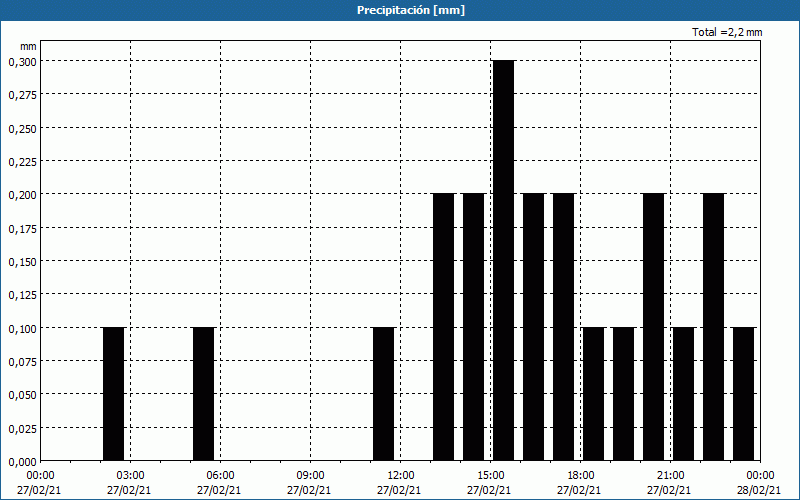Click the last bar before 00:00 28/02/21
Image resolution: width=800 pixels, height=500 pixels.
744,394
